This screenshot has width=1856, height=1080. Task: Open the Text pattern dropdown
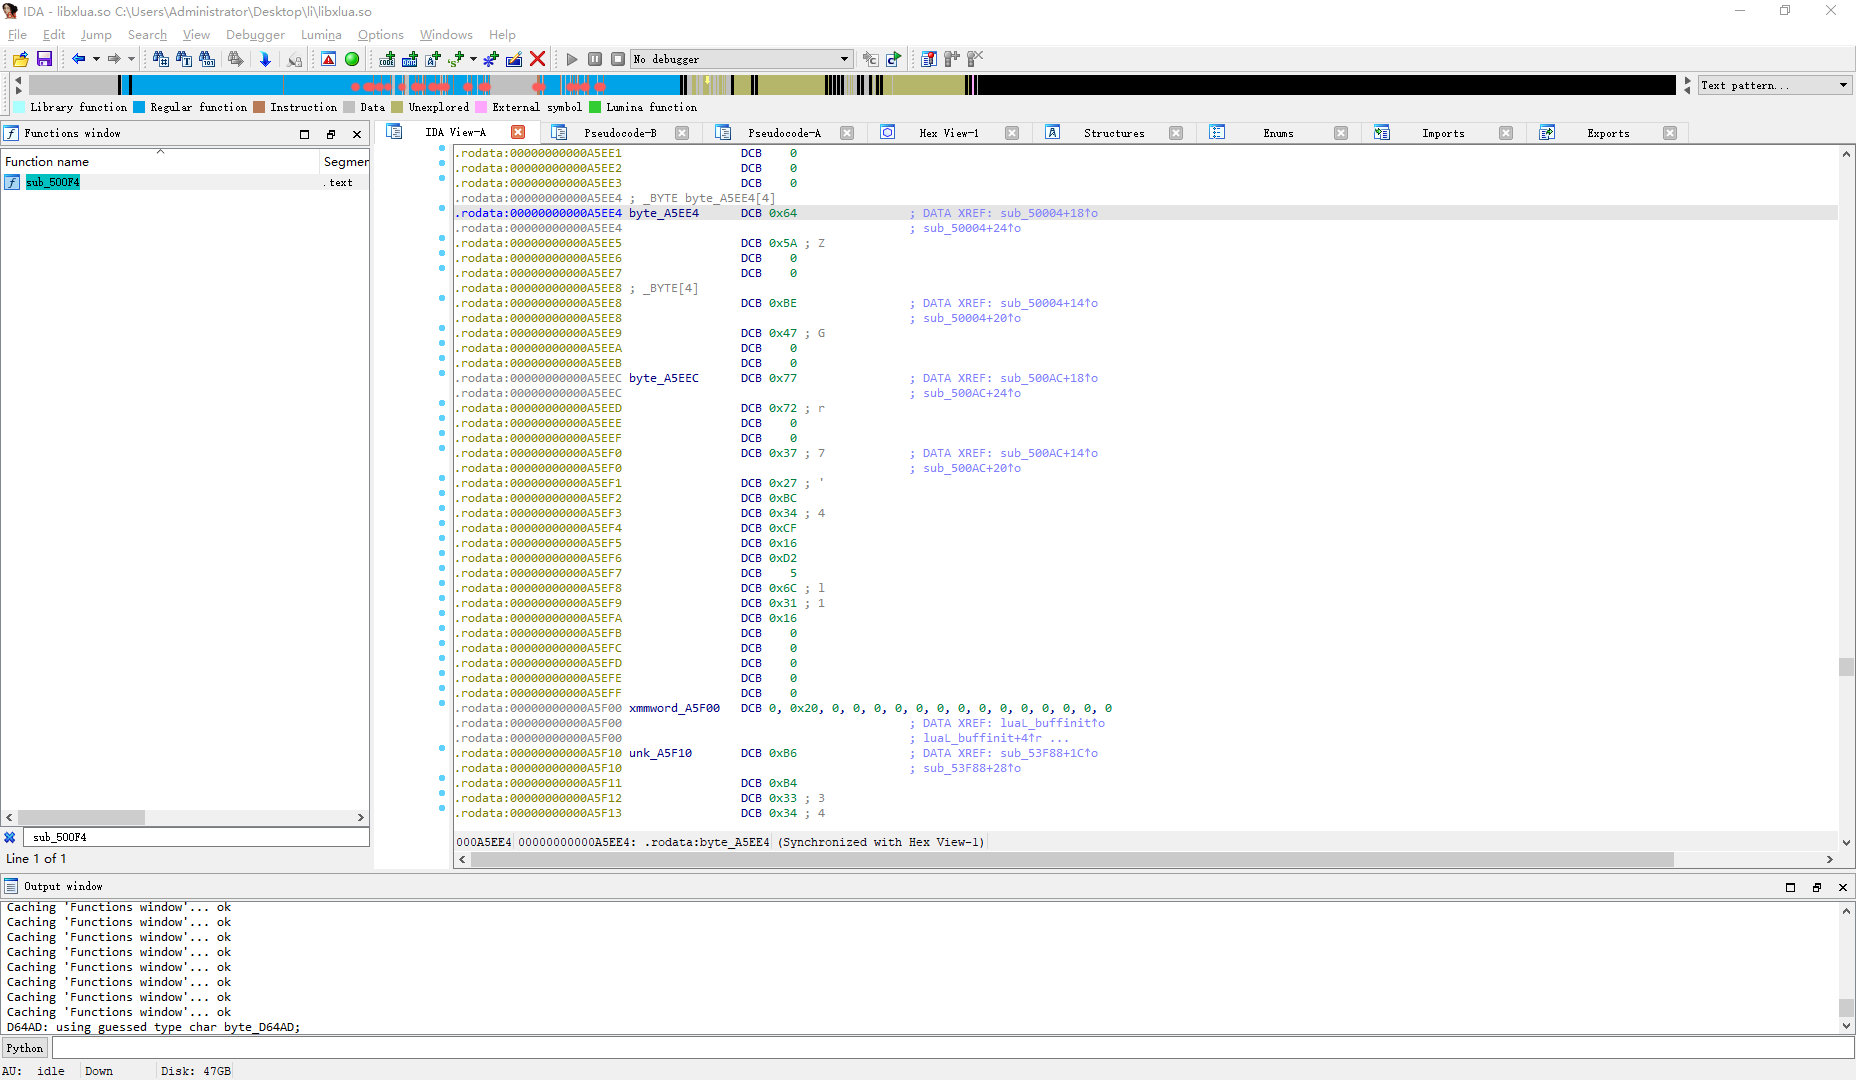tap(1843, 85)
